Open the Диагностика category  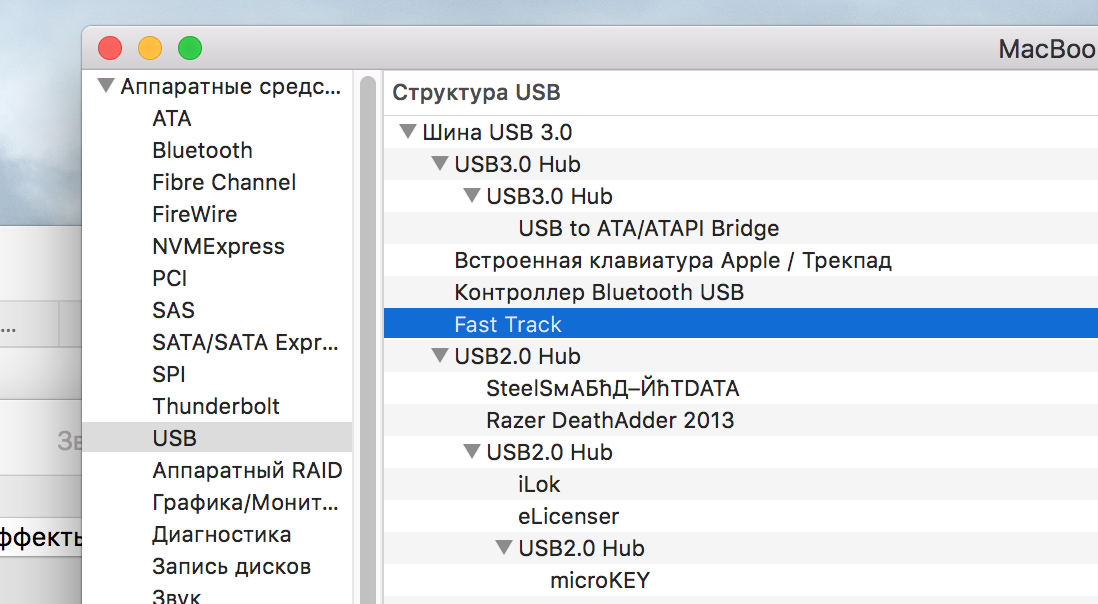(x=221, y=535)
